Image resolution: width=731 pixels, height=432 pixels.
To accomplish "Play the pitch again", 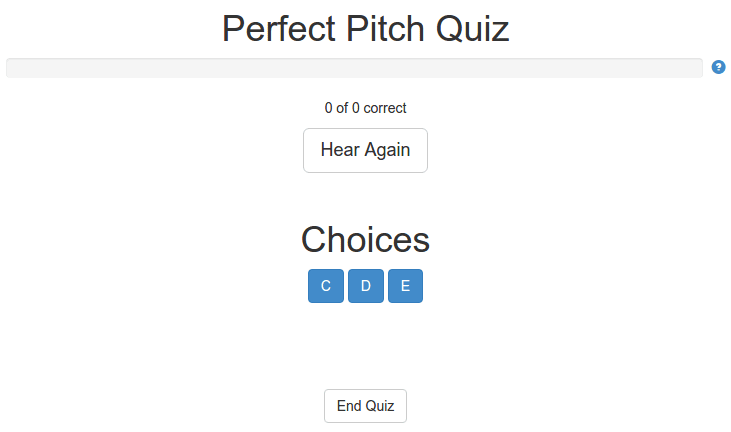I will [366, 151].
